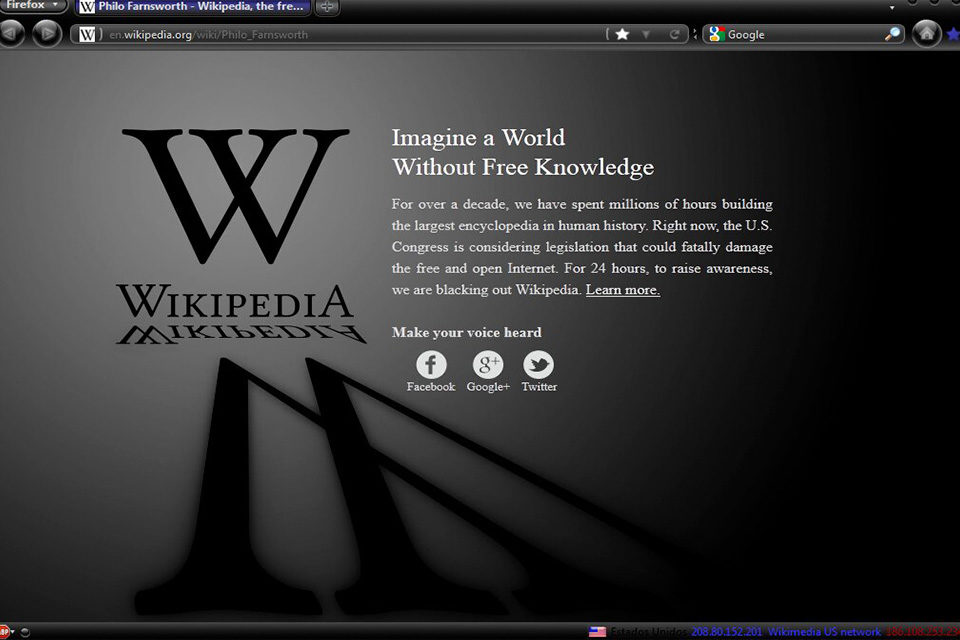
Task: Go forward with the browser Forward arrow
Action: point(47,33)
